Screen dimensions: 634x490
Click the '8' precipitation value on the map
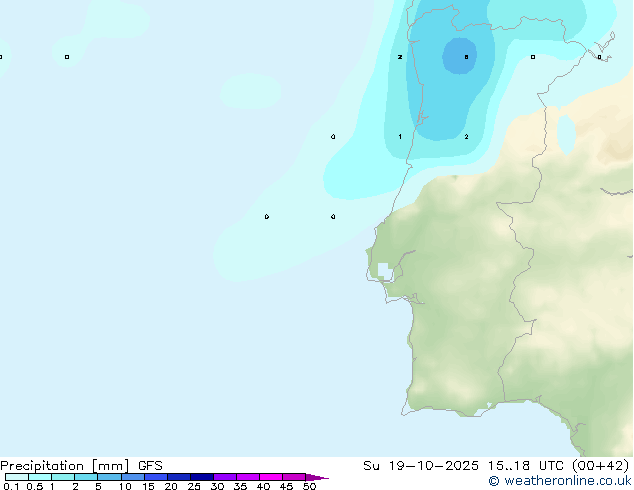pos(466,57)
